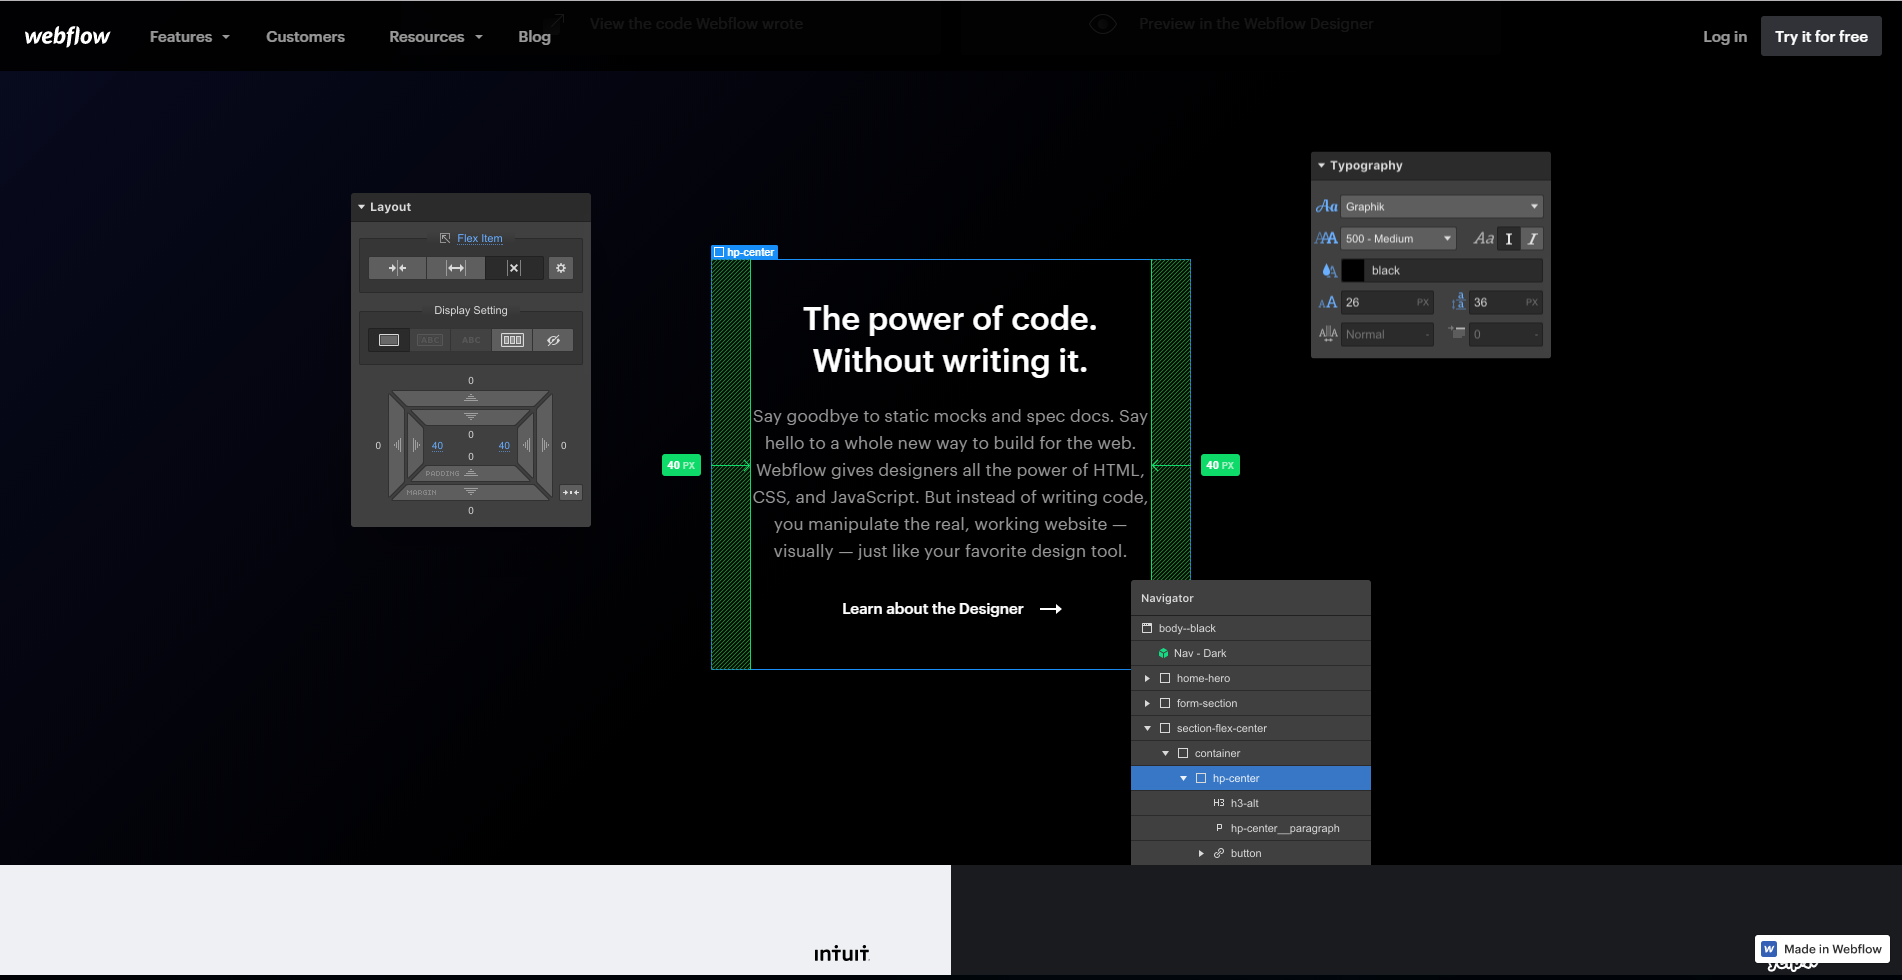Screen dimensions: 1902x980
Task: Set display to block icon
Action: [389, 340]
